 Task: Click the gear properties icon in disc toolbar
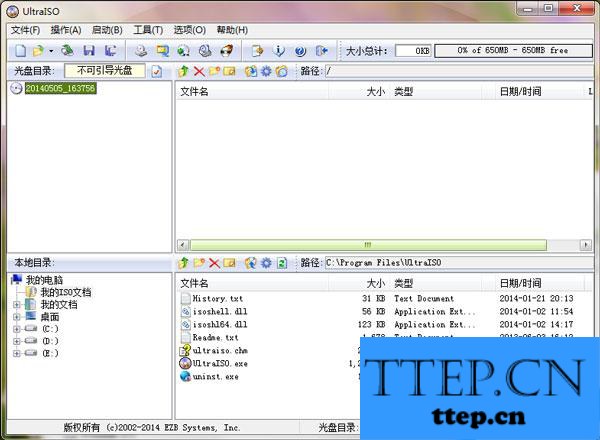tap(266, 71)
